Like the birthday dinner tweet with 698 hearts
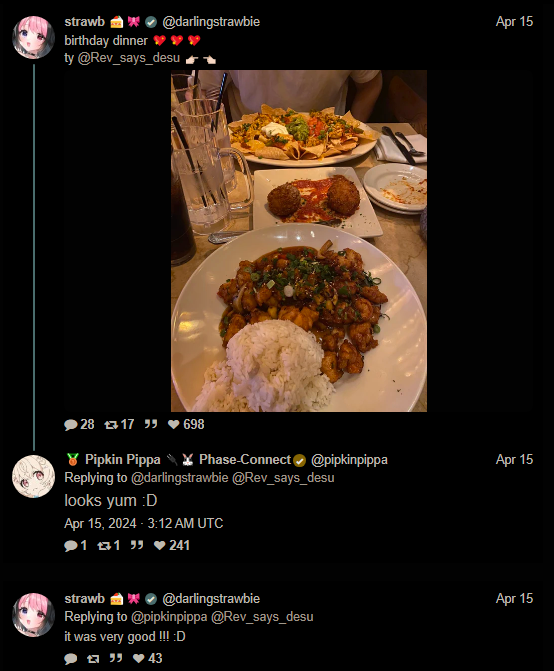The height and width of the screenshot is (671, 554). click(x=173, y=425)
